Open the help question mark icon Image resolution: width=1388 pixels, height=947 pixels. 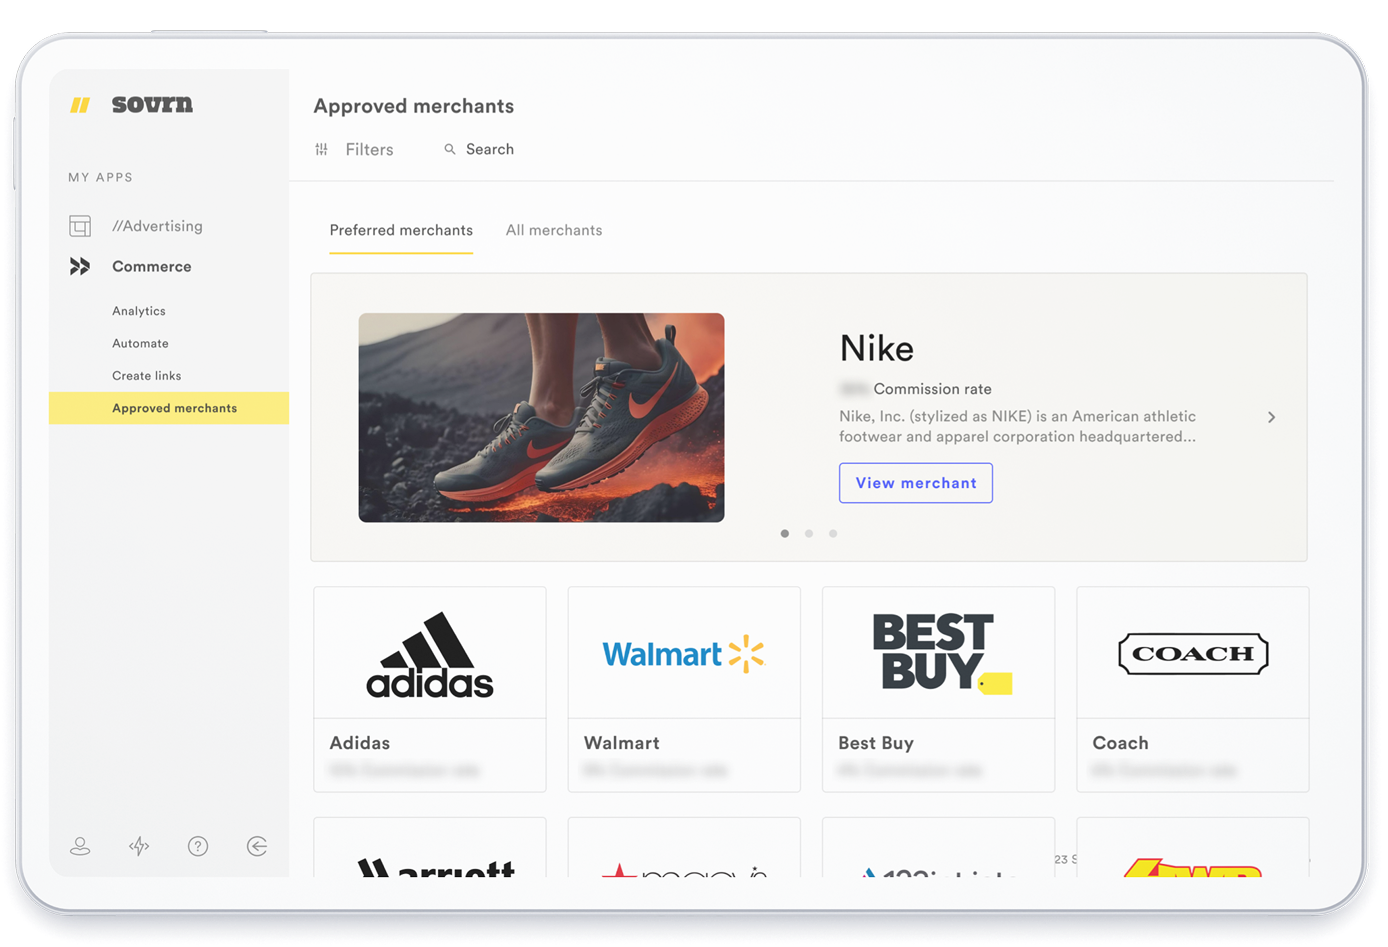point(198,846)
